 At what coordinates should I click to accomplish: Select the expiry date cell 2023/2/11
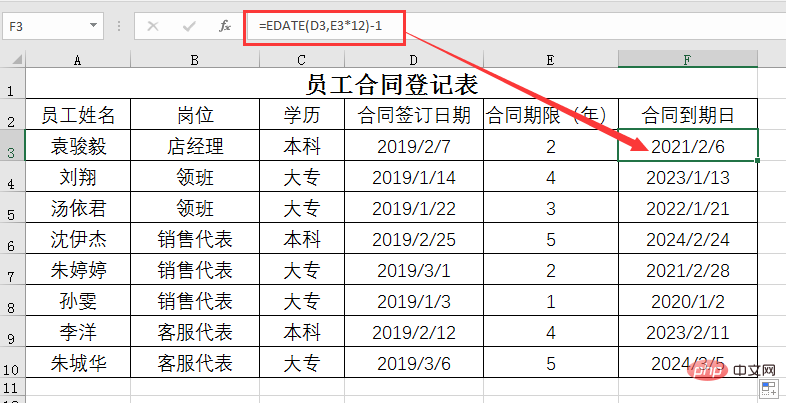pos(688,331)
